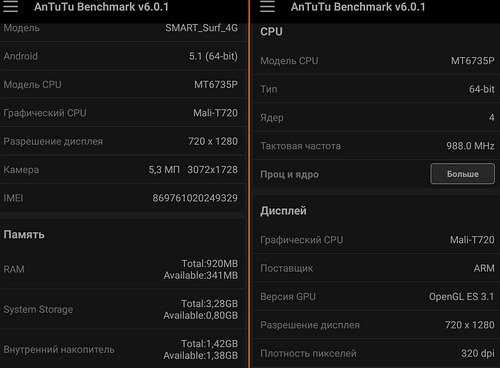Open hamburger menu in right AnTuTu screen
500x368 pixels.
tap(267, 6)
